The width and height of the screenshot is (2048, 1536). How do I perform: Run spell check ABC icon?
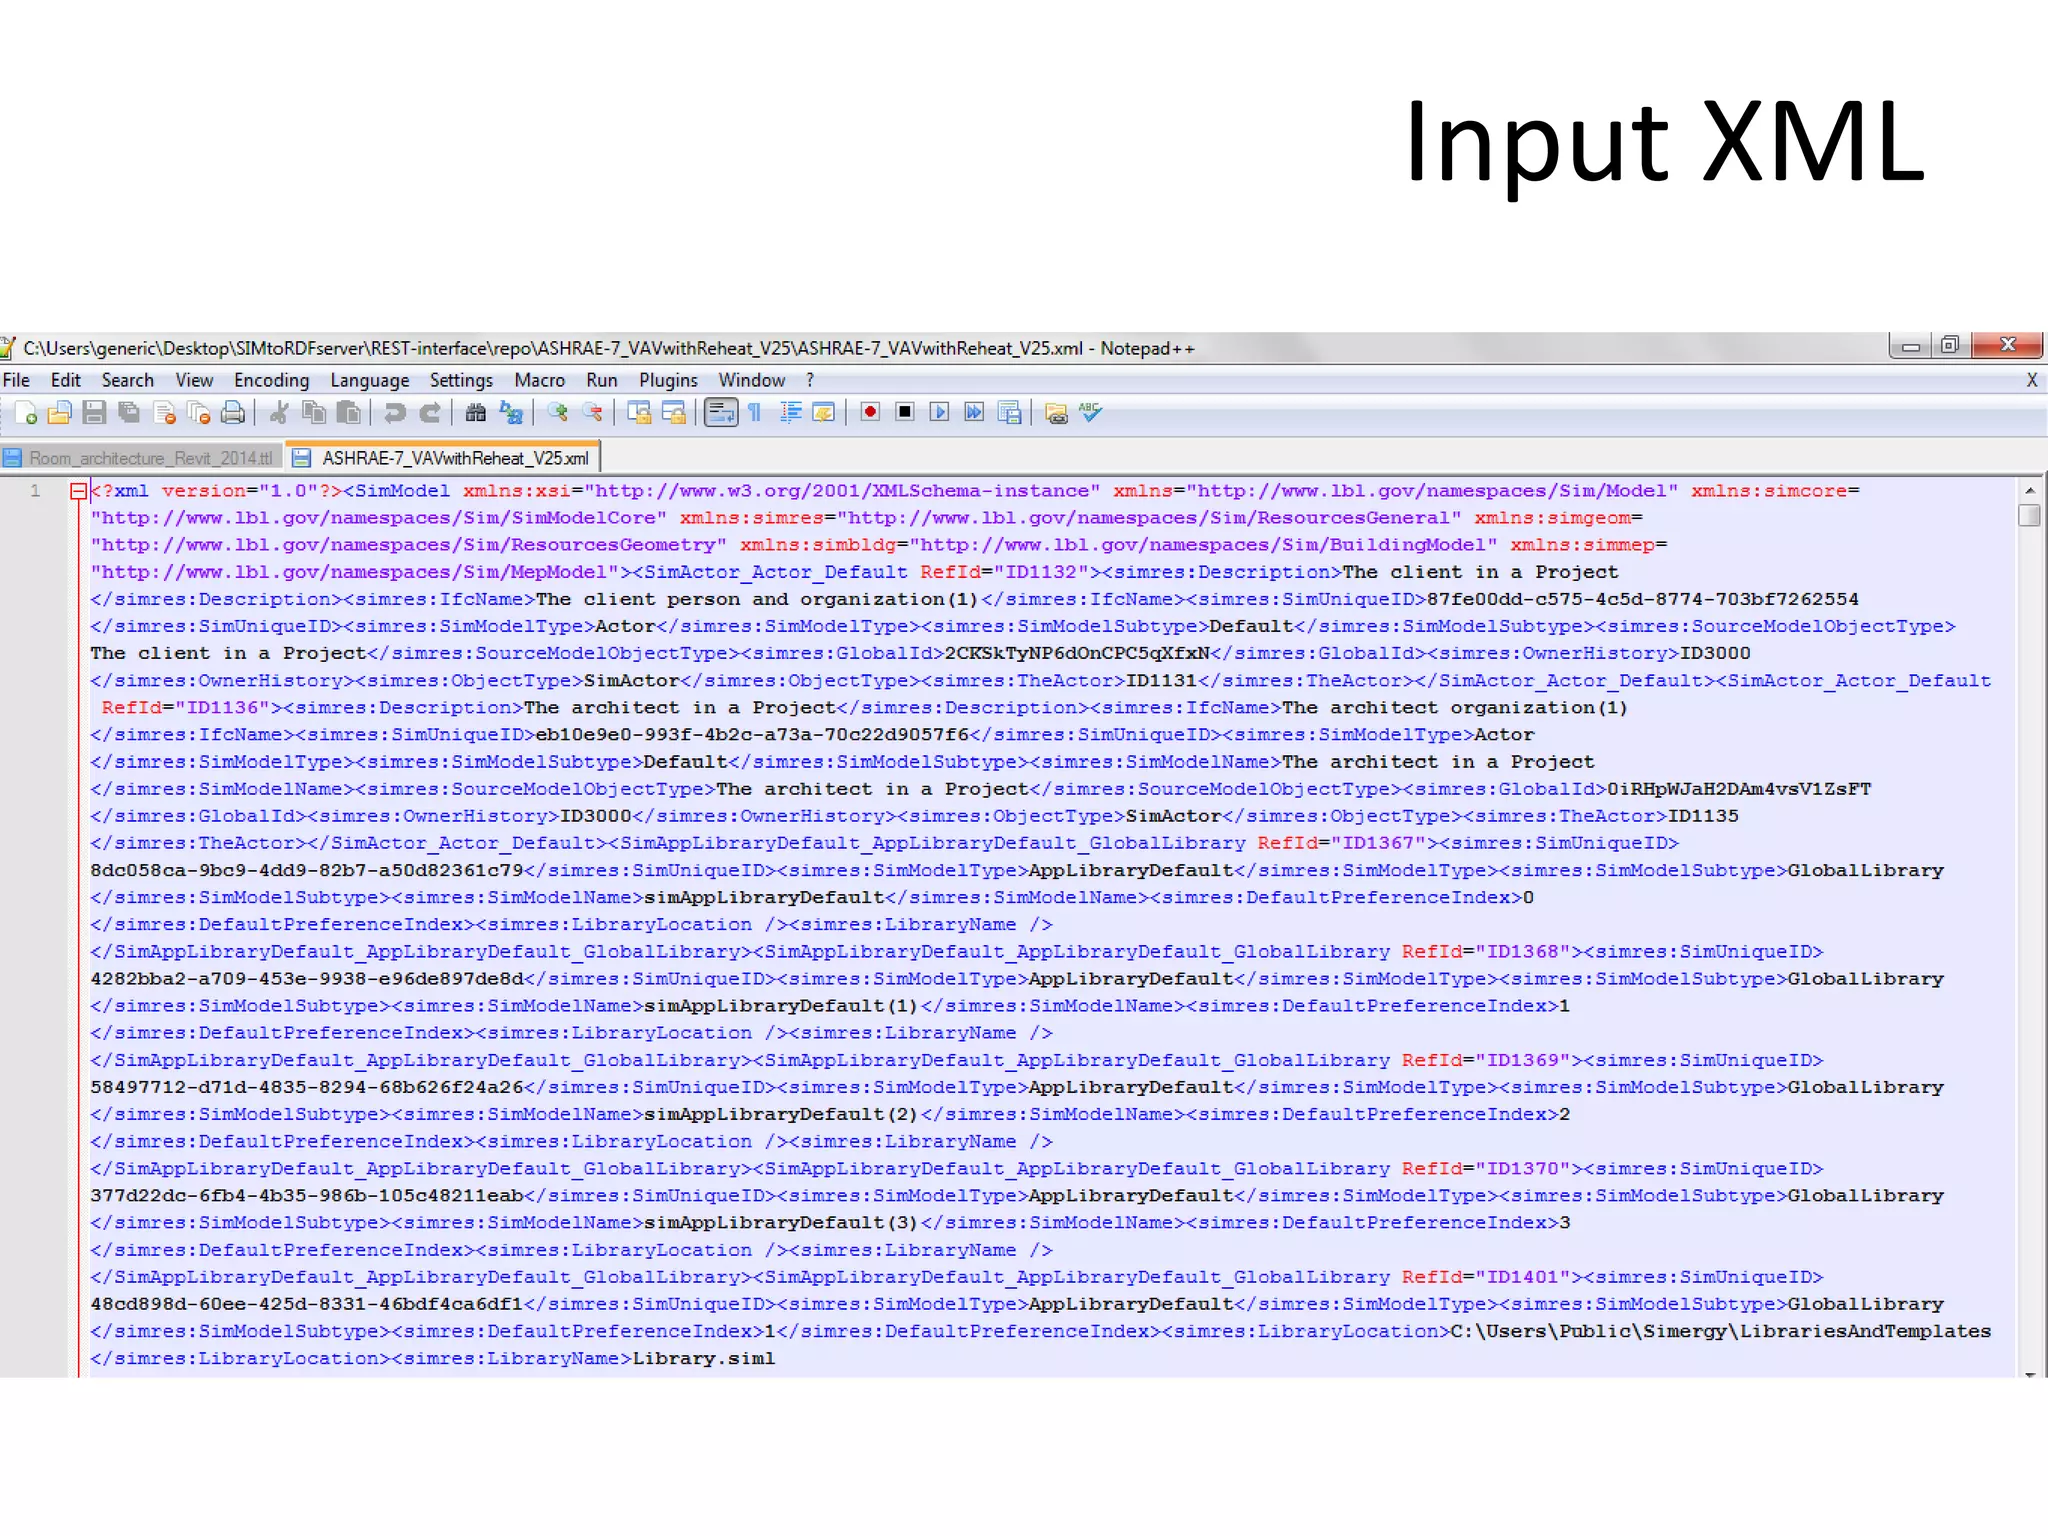pos(1090,412)
